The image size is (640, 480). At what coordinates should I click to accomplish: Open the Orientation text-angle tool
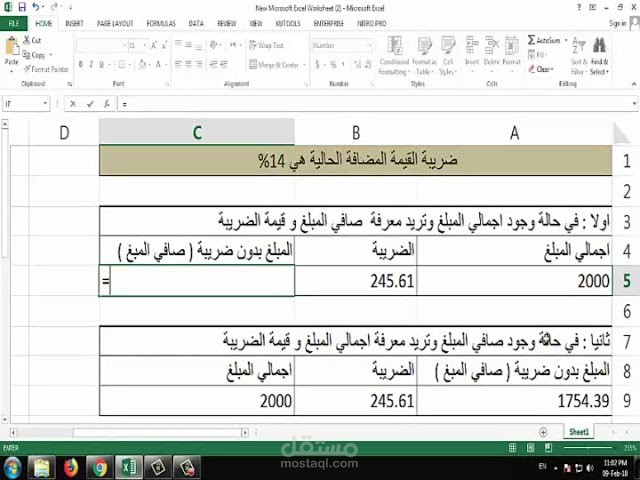(x=213, y=45)
